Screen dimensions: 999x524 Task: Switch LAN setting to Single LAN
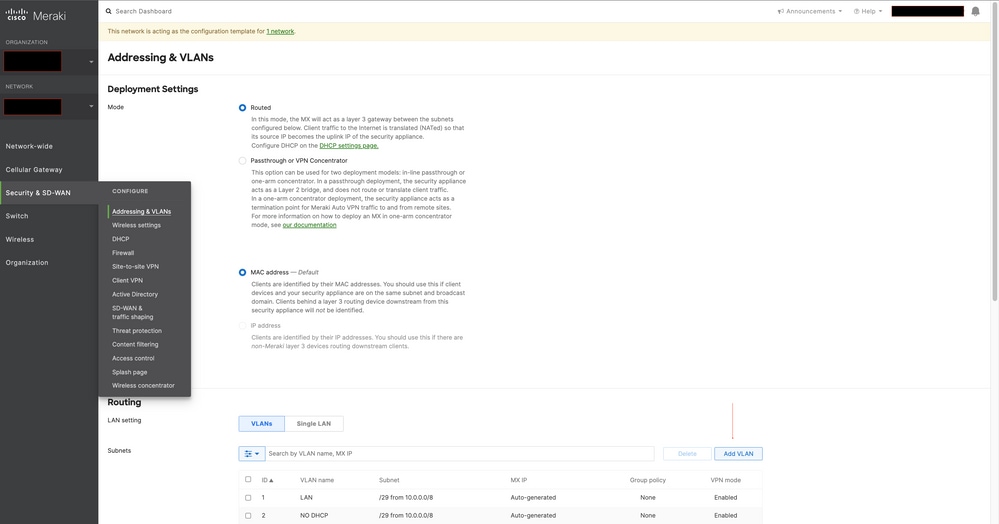click(x=314, y=424)
